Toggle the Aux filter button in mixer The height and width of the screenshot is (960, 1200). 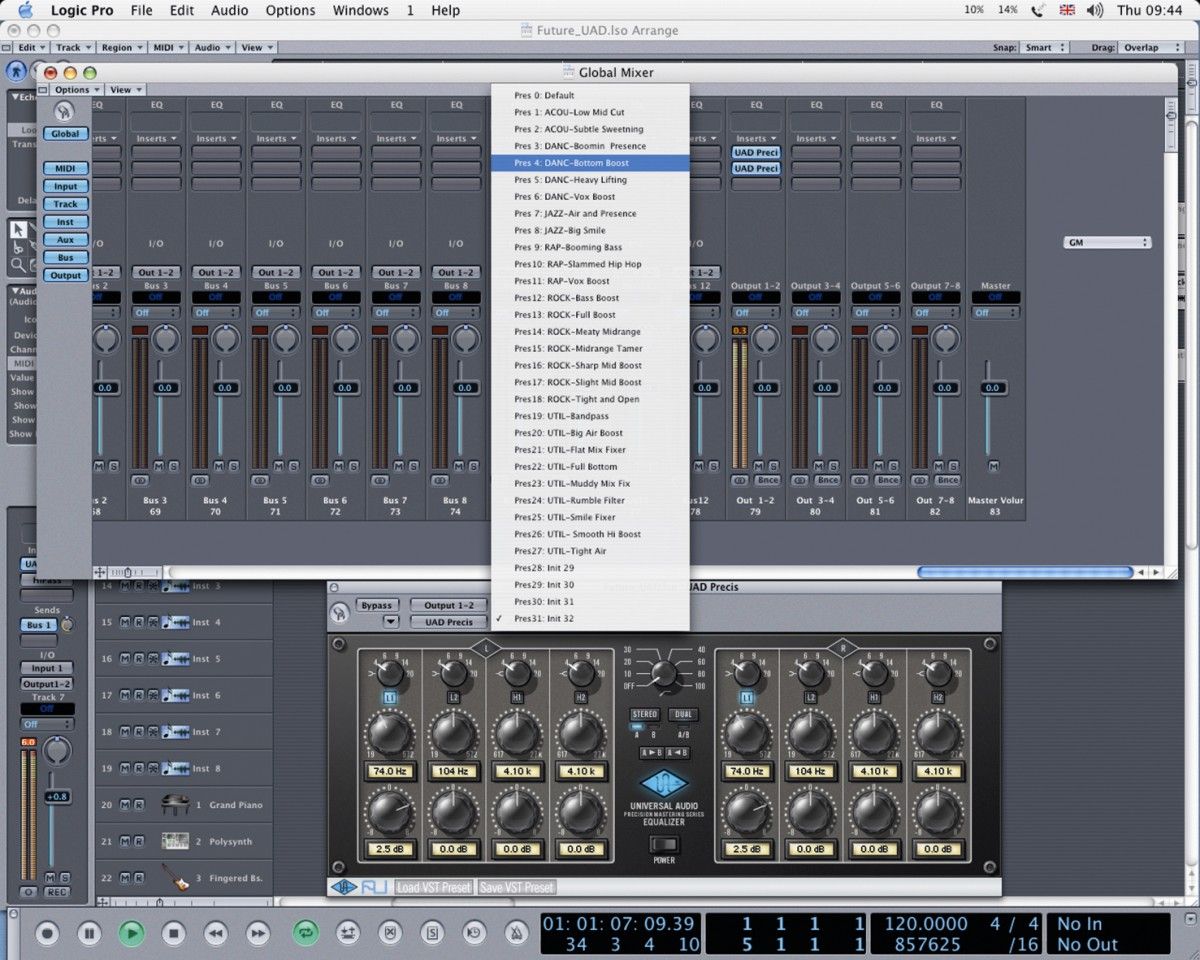(x=65, y=240)
